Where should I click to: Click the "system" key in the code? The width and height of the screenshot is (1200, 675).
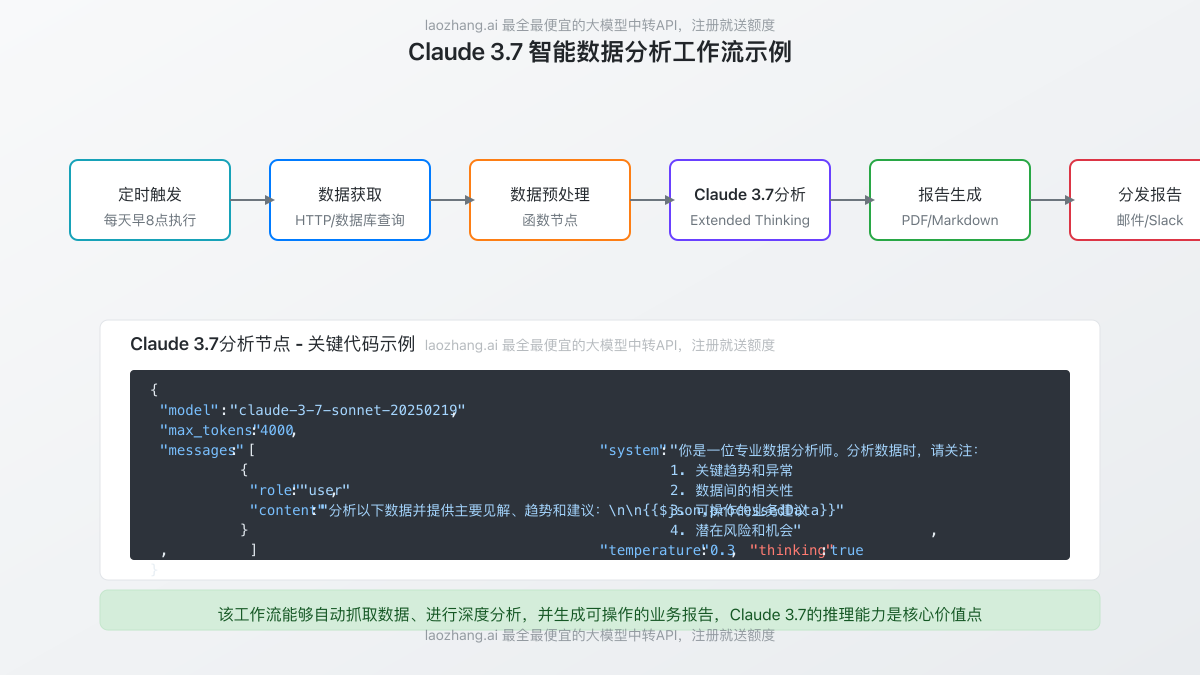coord(633,450)
